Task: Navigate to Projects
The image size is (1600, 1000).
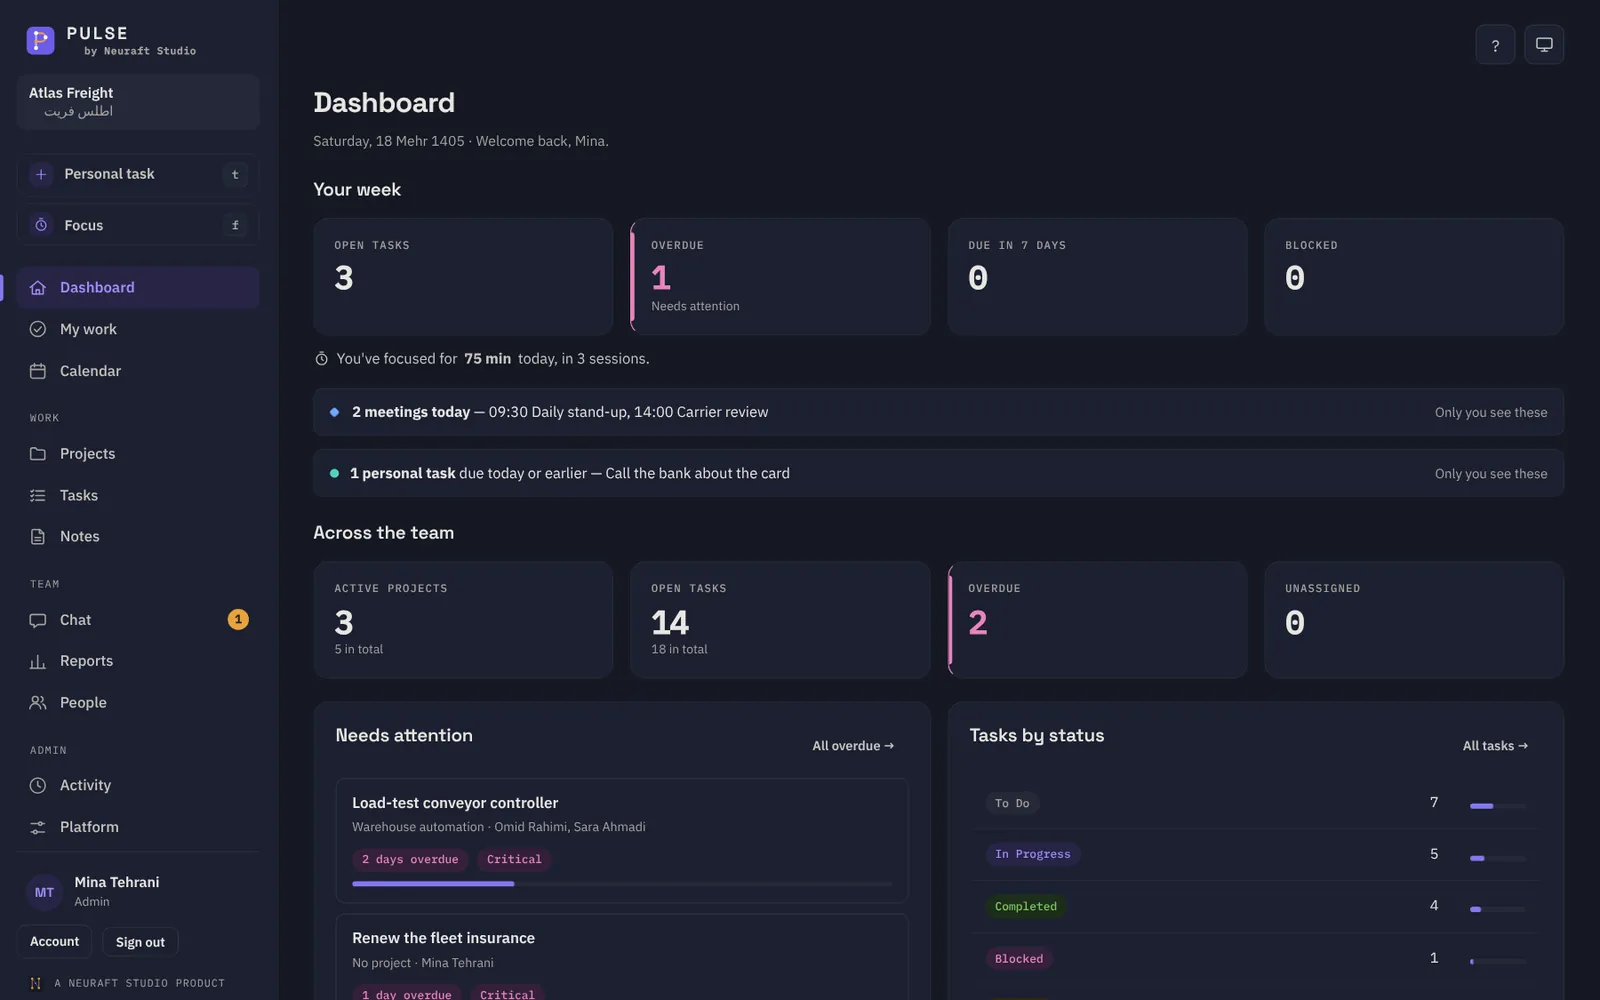Action: (x=138, y=454)
